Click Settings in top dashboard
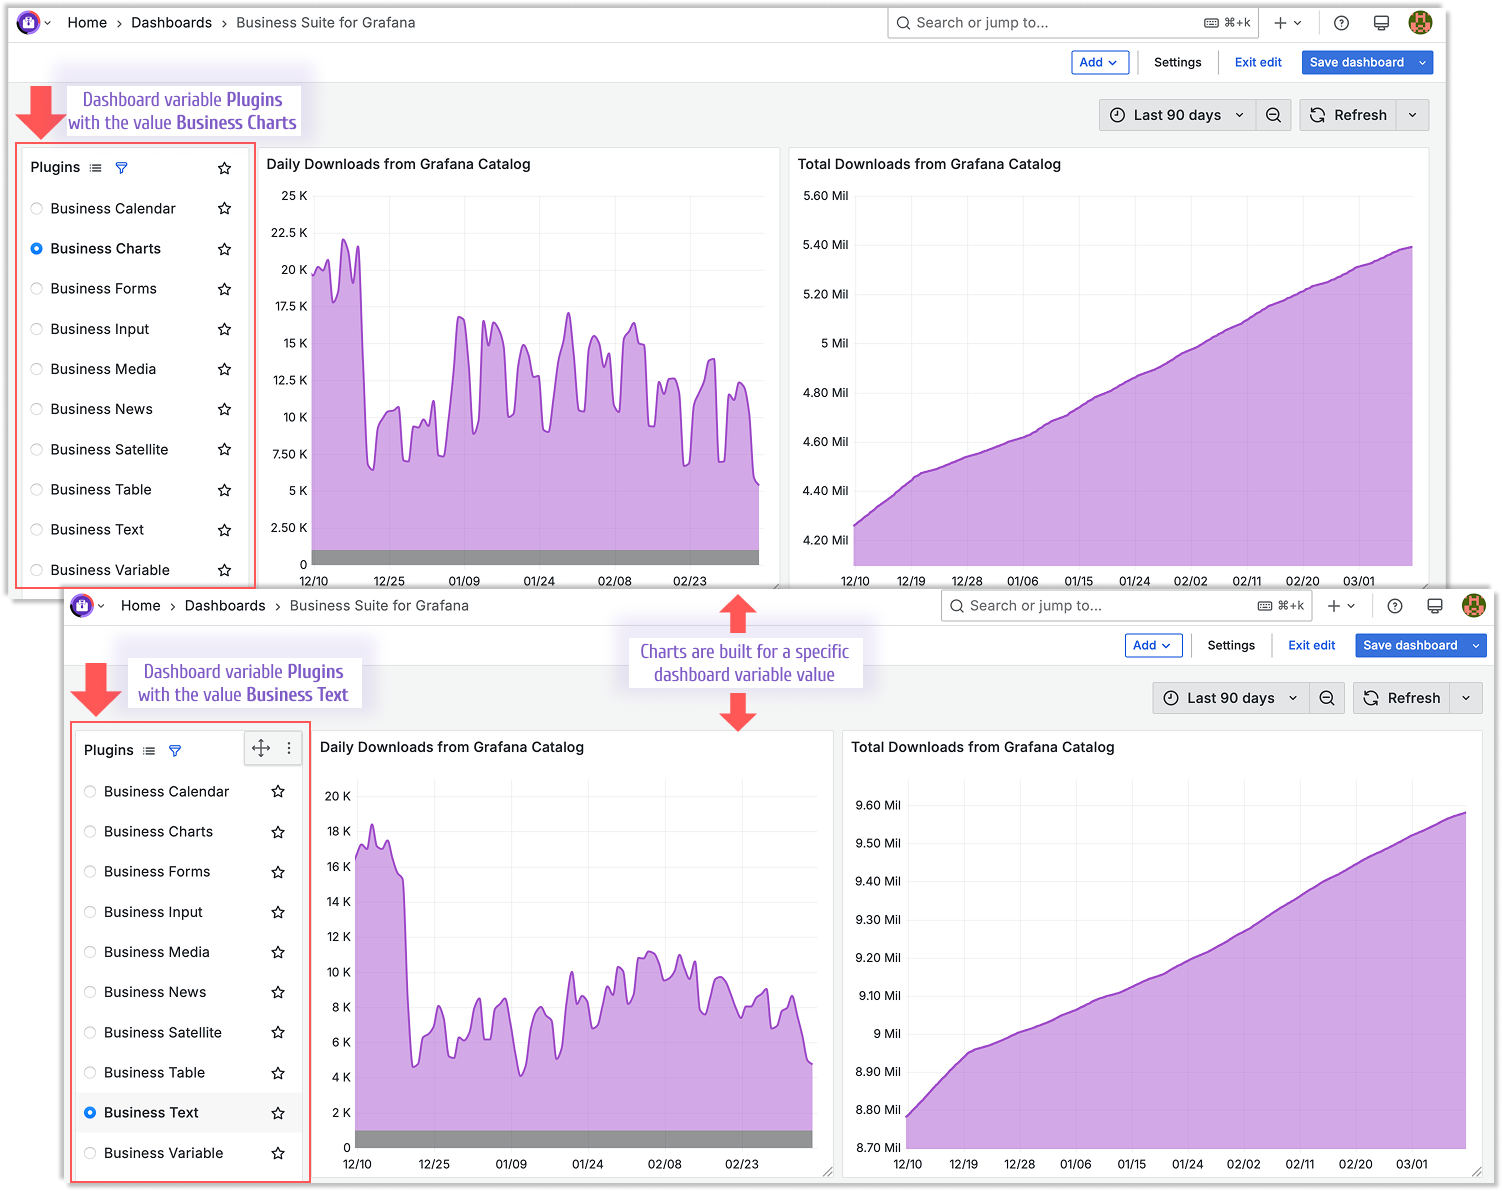This screenshot has width=1502, height=1191. (x=1177, y=62)
